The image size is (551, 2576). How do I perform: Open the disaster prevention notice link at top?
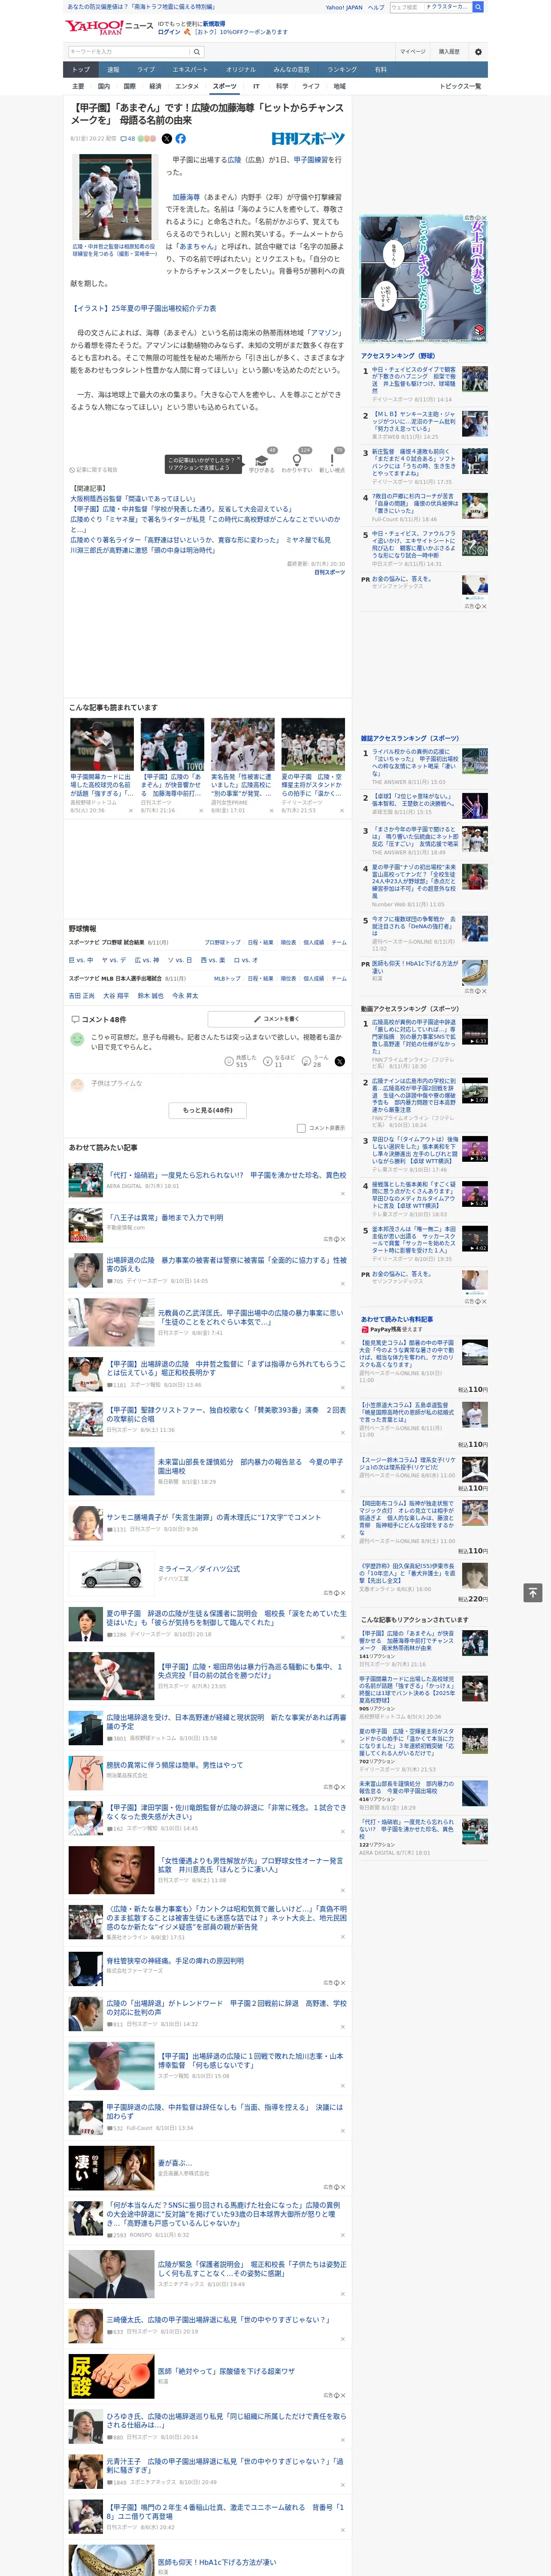tap(141, 6)
